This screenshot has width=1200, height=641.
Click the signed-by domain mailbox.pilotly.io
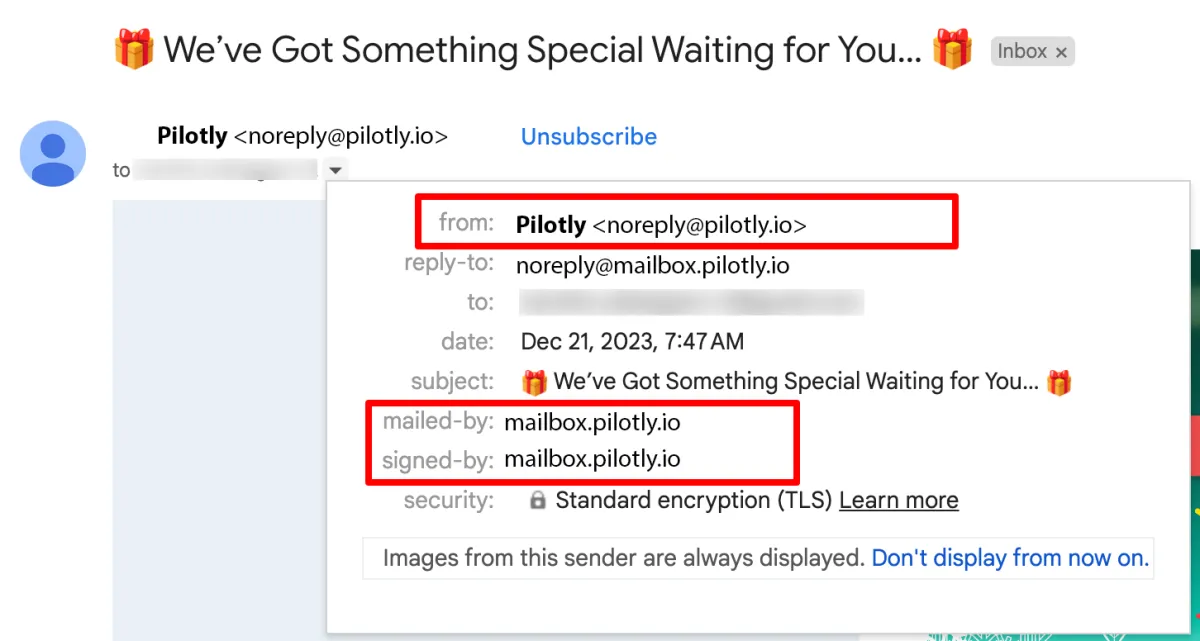click(592, 460)
